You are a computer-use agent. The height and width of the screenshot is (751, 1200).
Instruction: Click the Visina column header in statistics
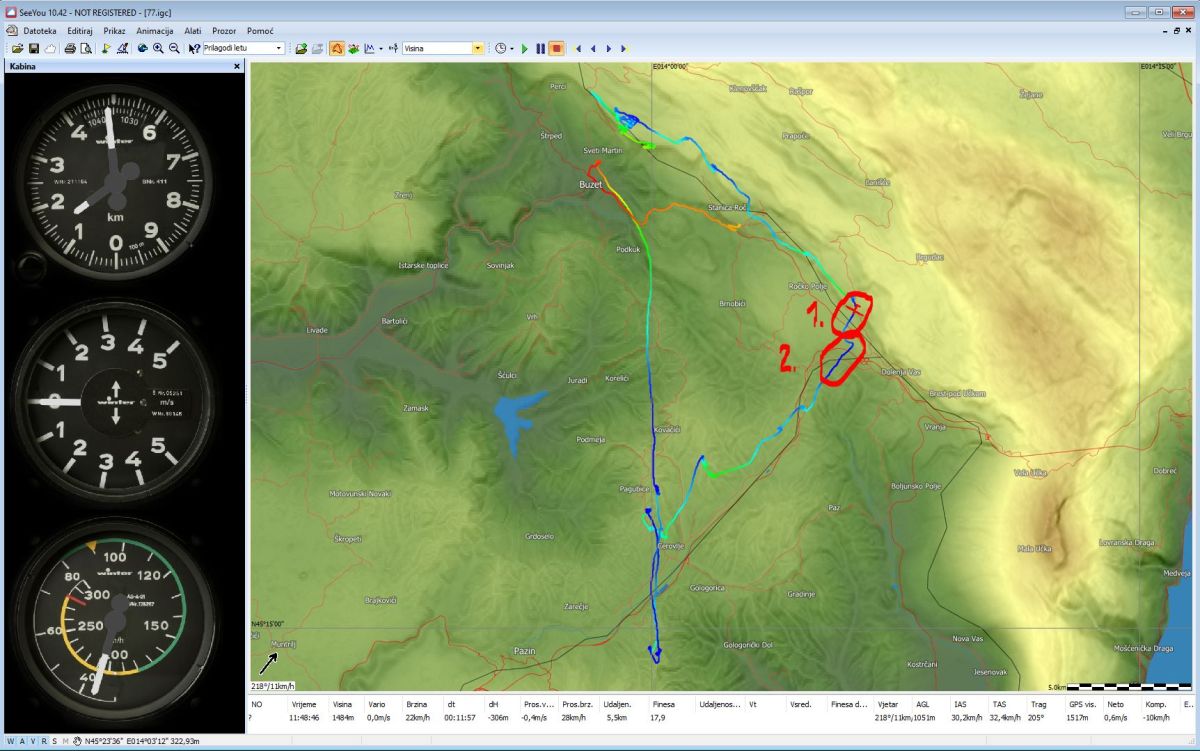point(342,705)
